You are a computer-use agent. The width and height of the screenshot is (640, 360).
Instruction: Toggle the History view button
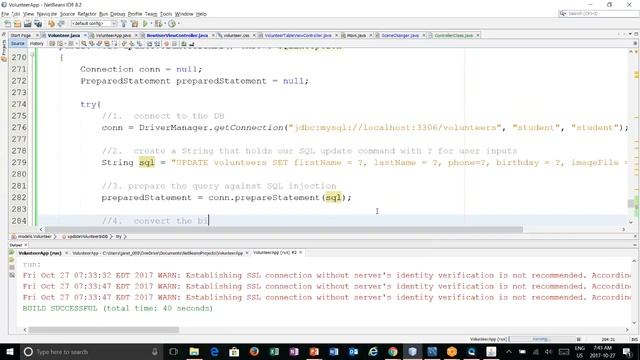point(36,44)
